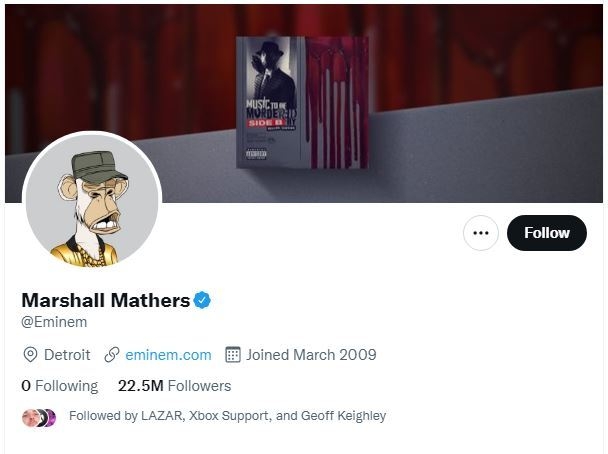608x454 pixels.
Task: Click the black Follow button
Action: tap(547, 233)
